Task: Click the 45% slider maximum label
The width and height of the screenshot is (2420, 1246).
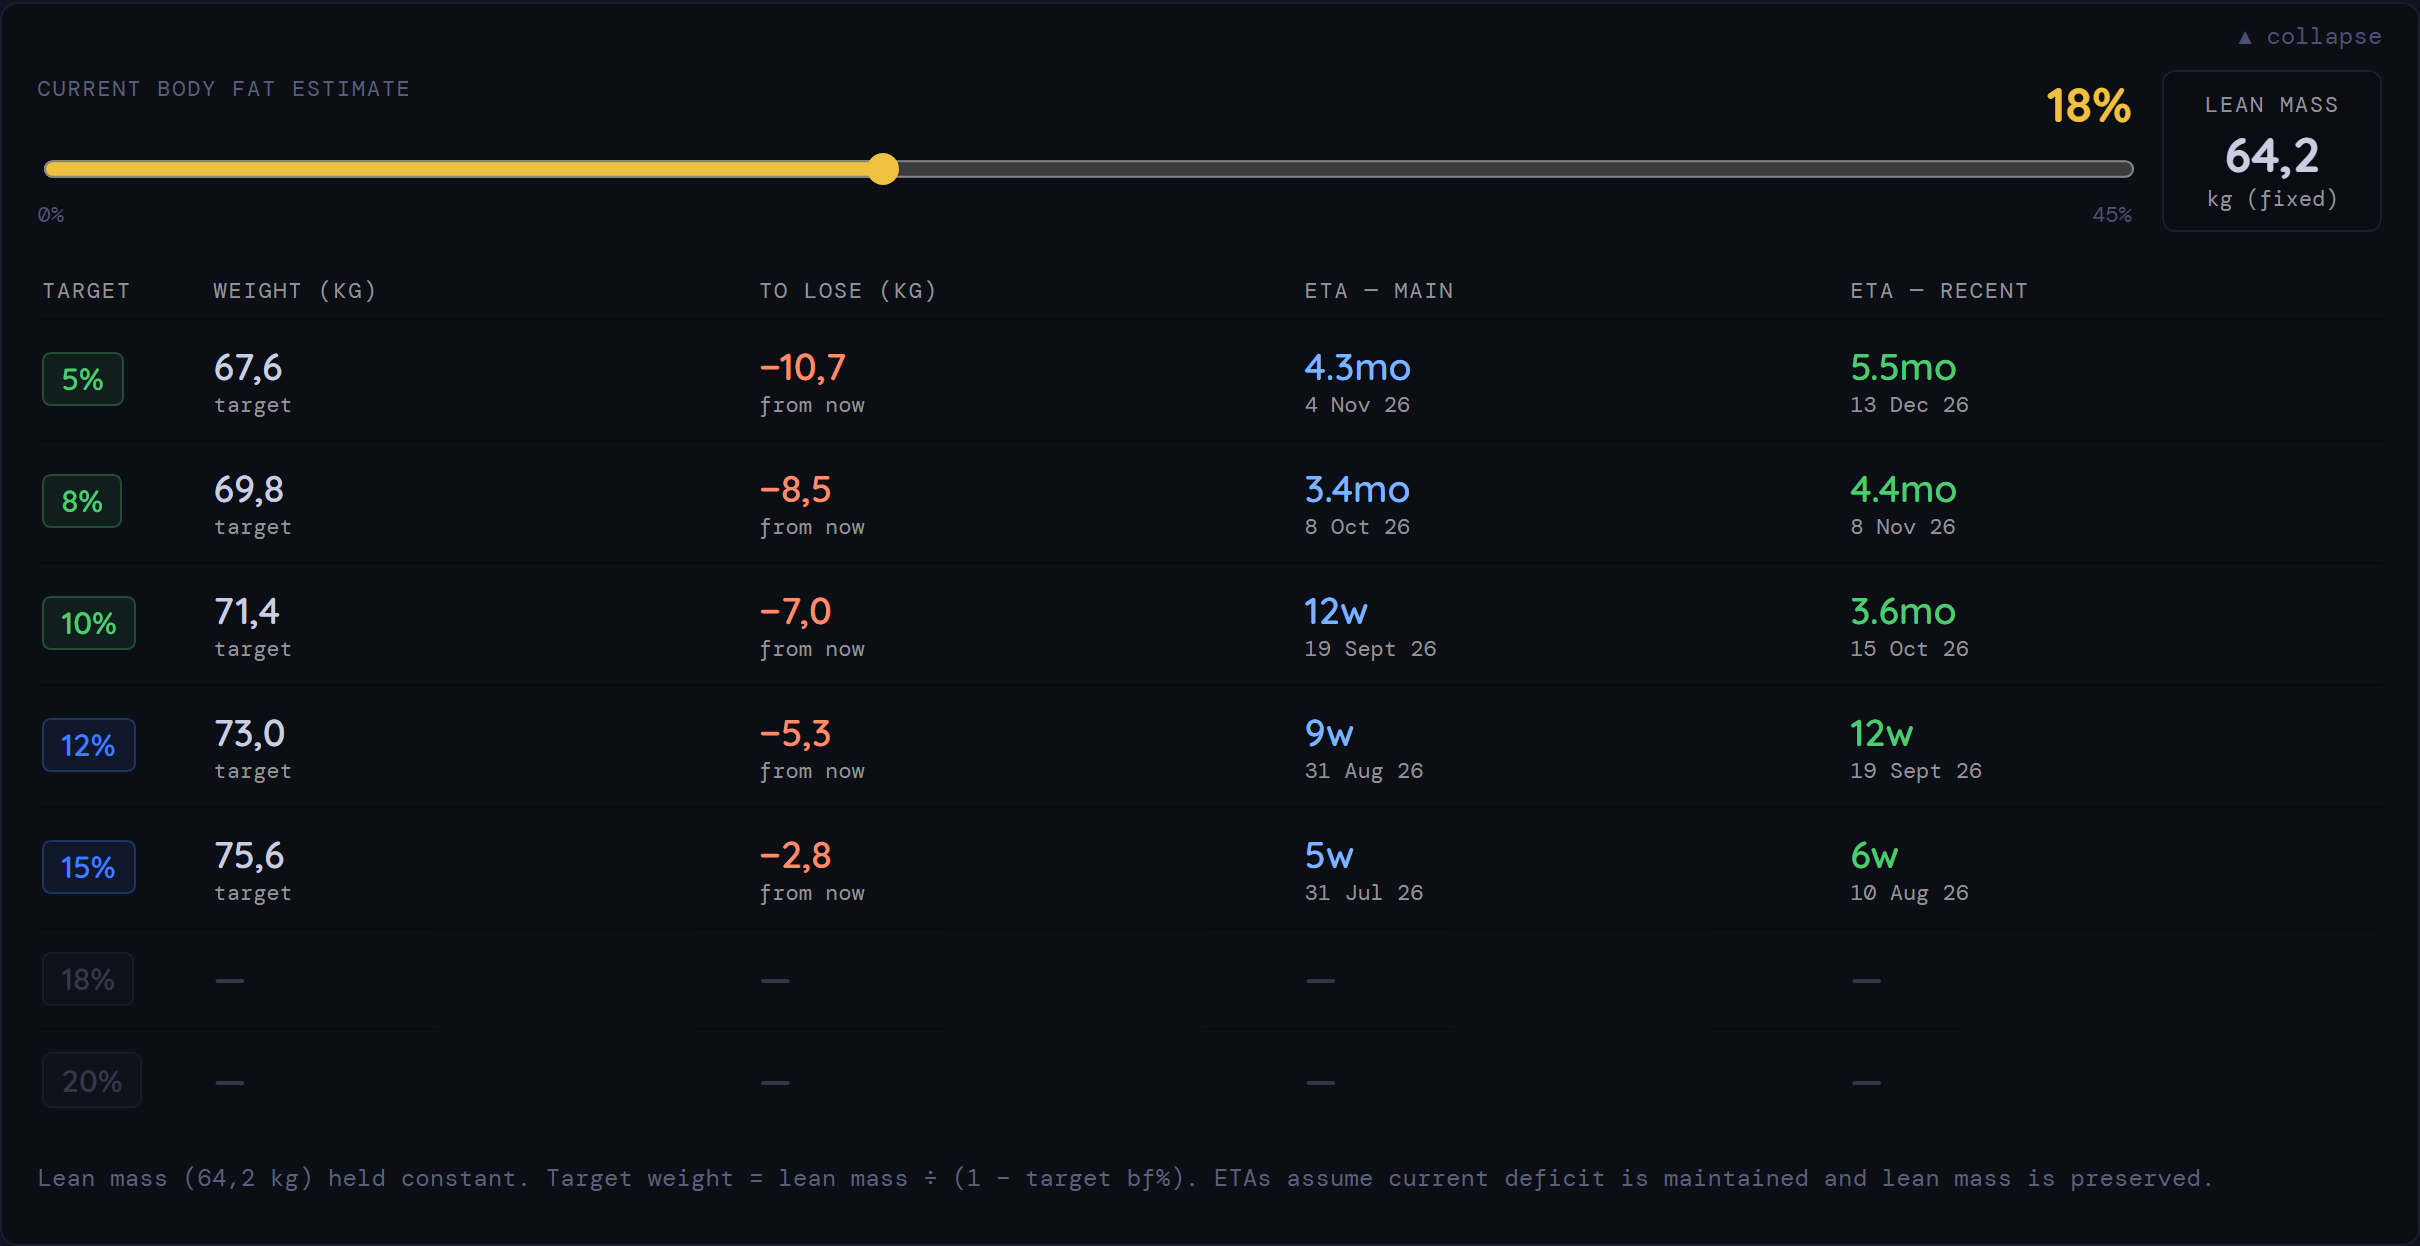Action: [2112, 215]
